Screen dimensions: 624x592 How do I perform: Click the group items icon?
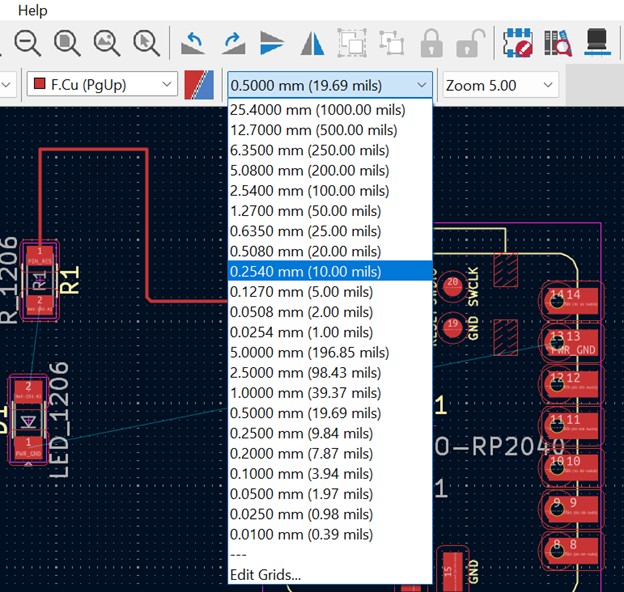tap(352, 42)
